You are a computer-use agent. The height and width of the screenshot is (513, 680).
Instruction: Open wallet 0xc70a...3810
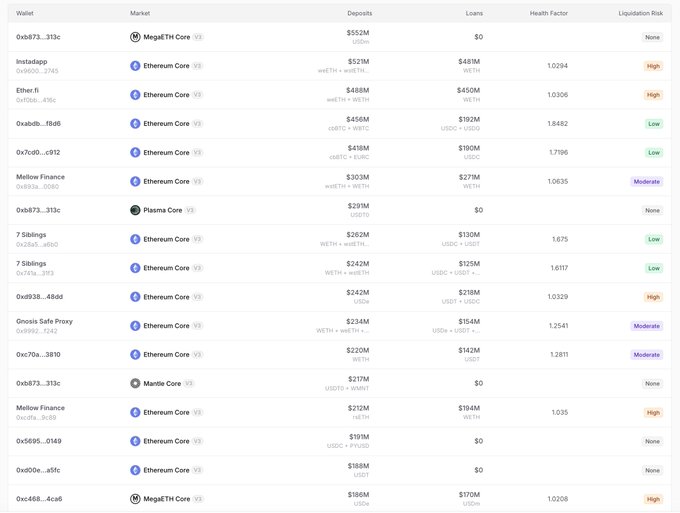(x=38, y=354)
